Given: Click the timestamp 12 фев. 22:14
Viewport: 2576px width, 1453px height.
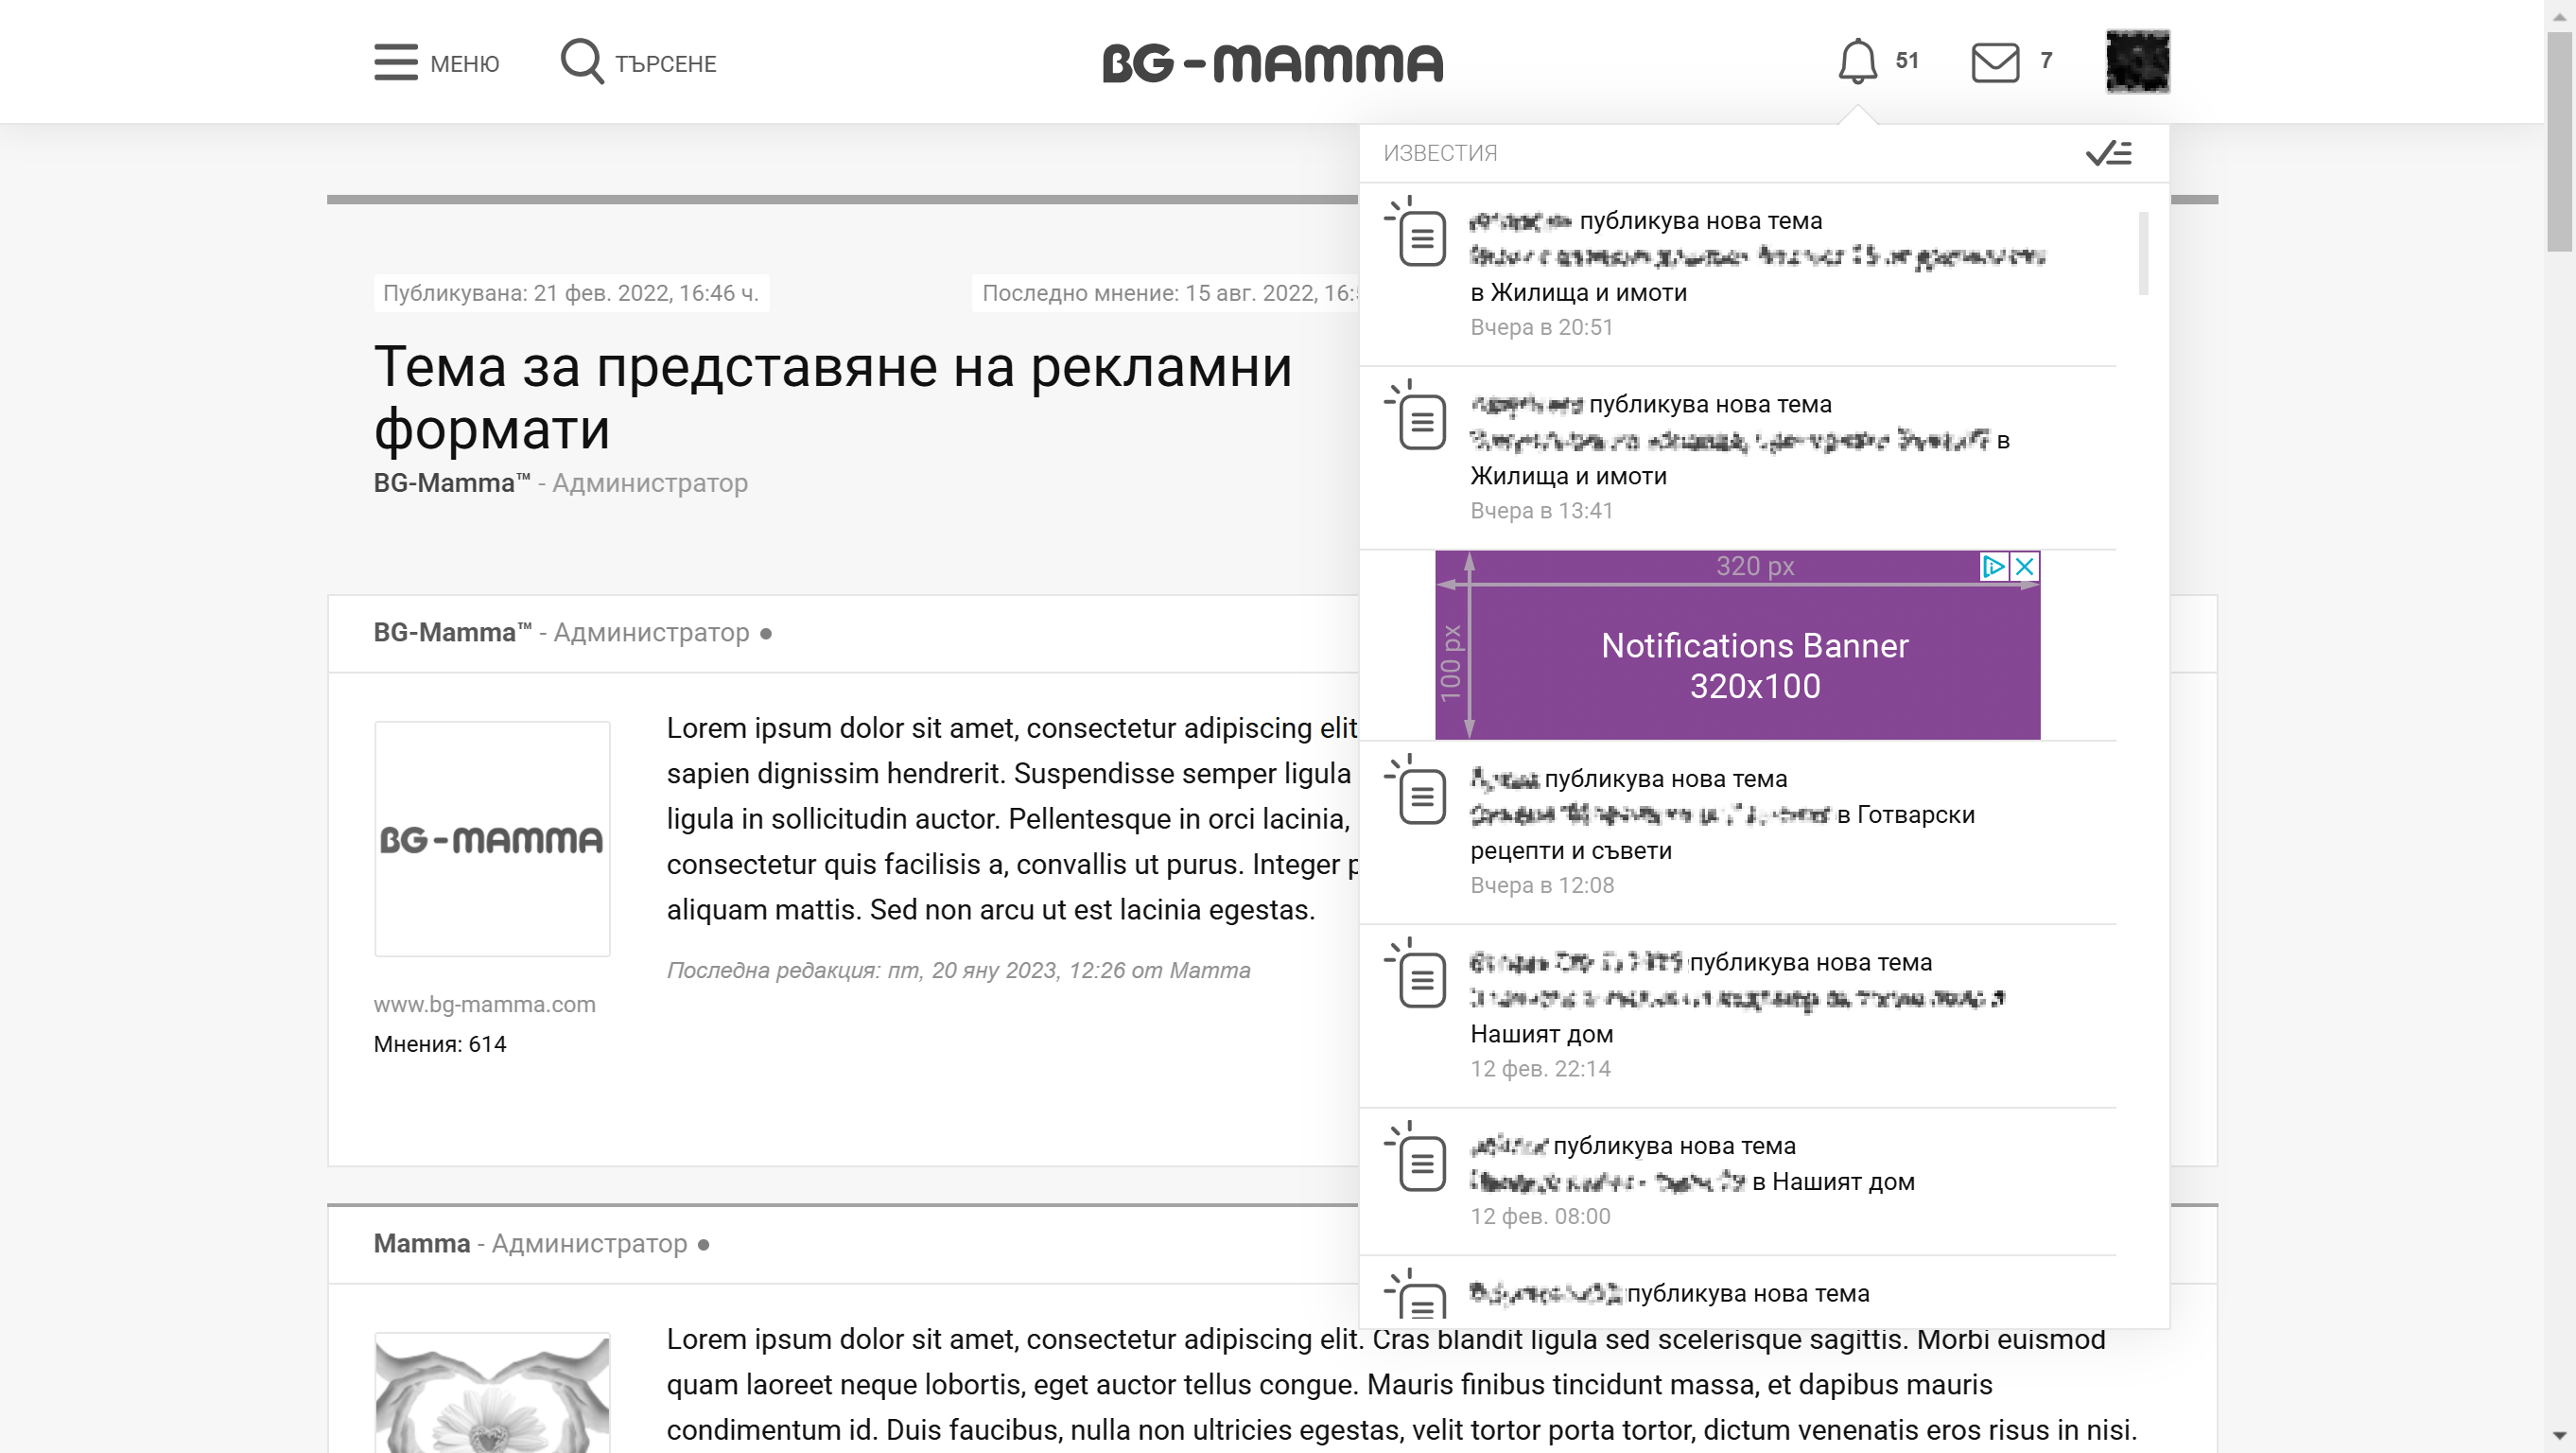Looking at the screenshot, I should (x=1540, y=1070).
